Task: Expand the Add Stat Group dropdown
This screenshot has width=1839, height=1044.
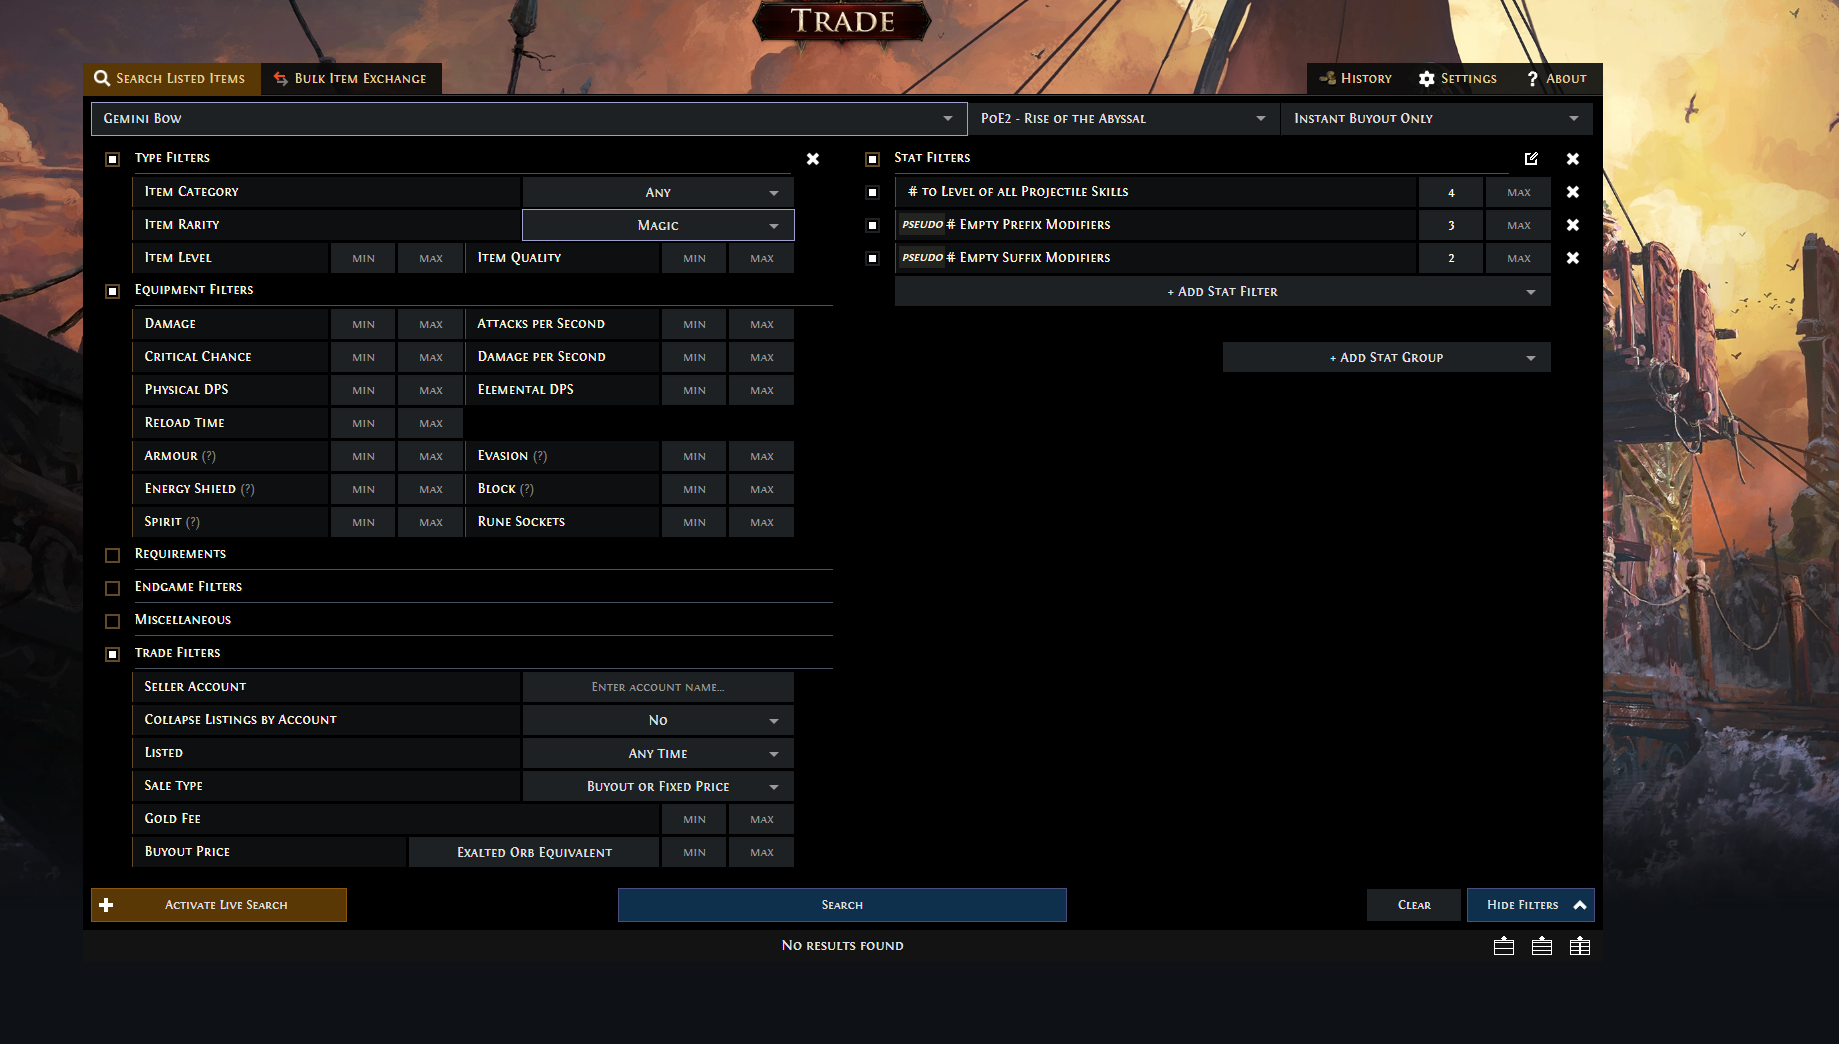Action: point(1386,357)
